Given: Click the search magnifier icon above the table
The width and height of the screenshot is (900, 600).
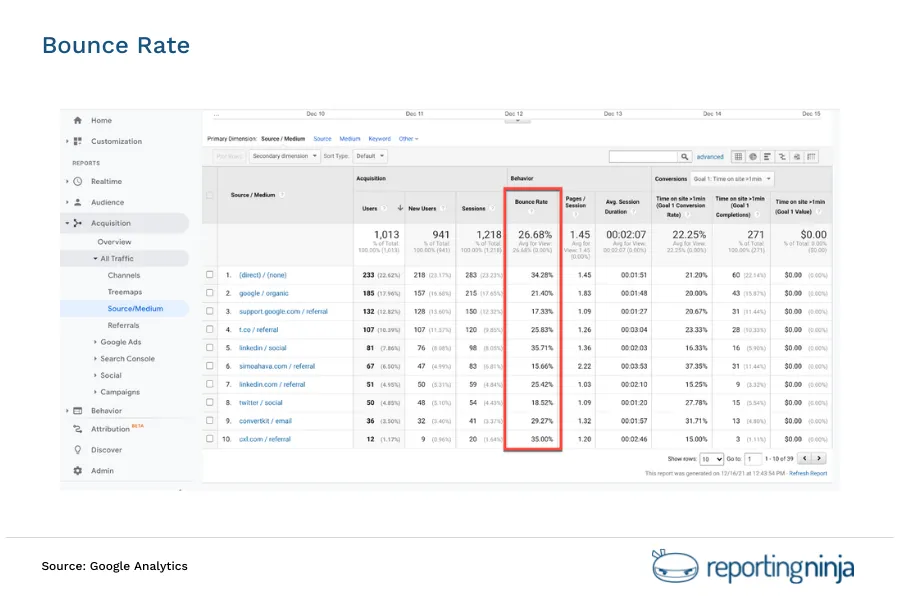Looking at the screenshot, I should (x=684, y=157).
